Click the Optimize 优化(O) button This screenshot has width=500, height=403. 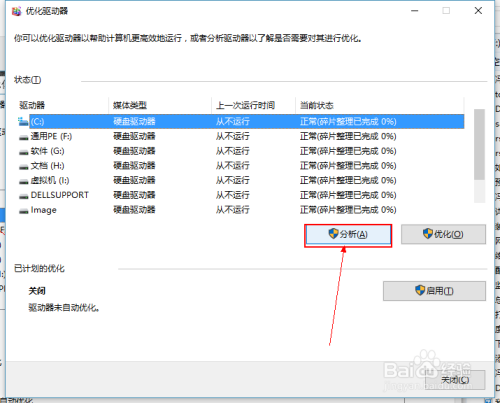coord(443,234)
